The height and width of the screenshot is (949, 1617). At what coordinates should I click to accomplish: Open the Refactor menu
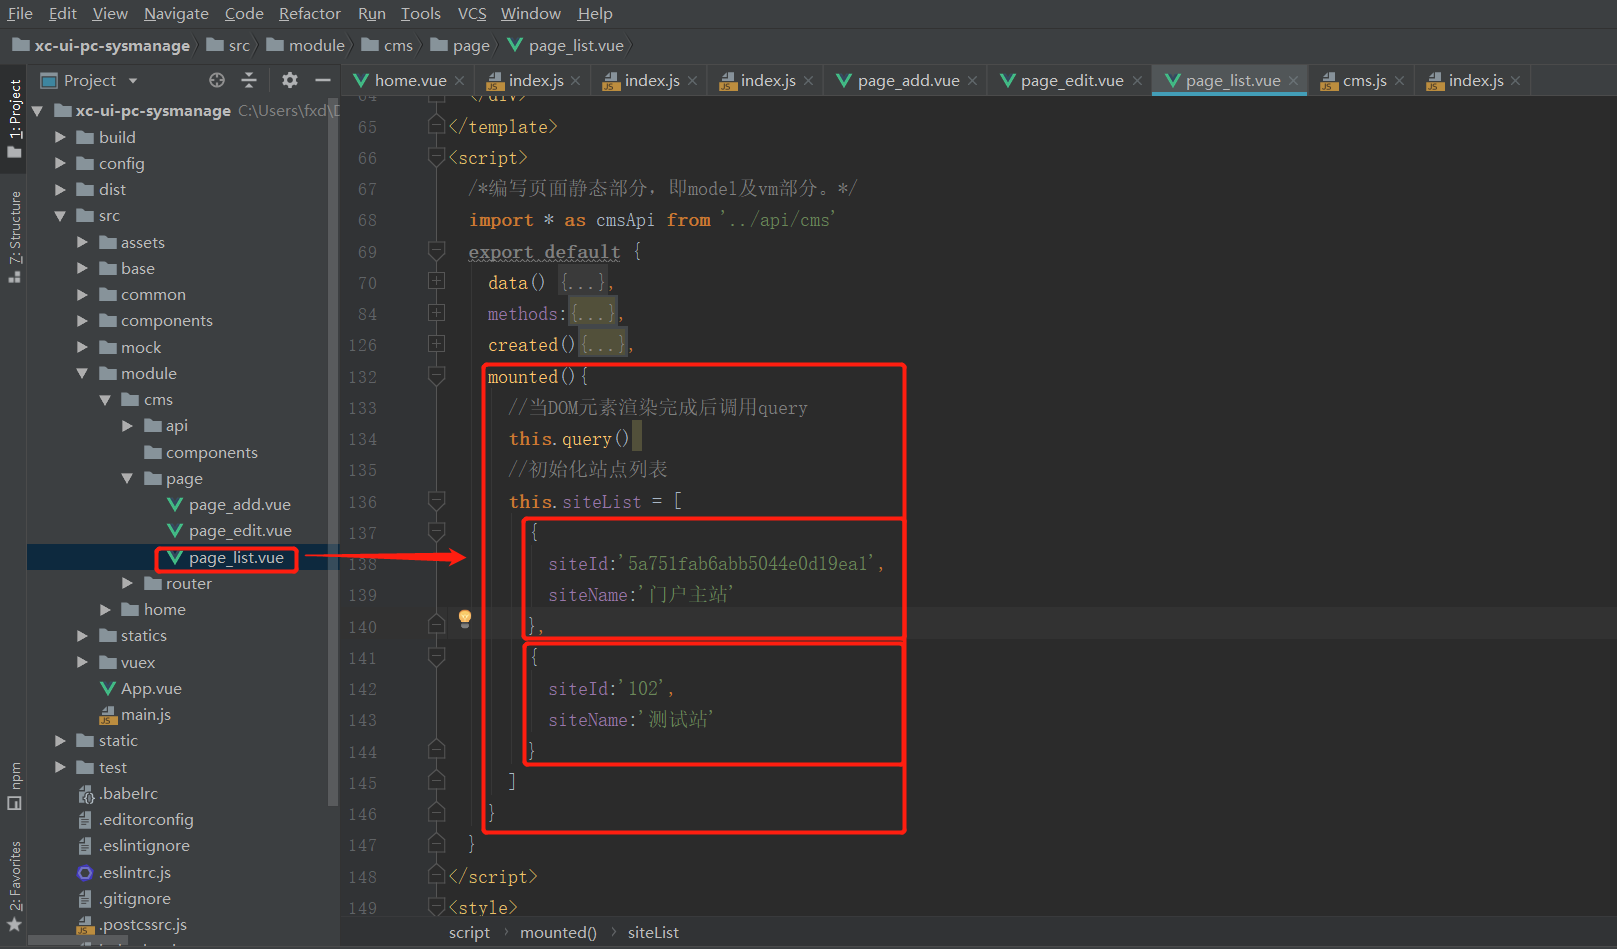point(309,13)
